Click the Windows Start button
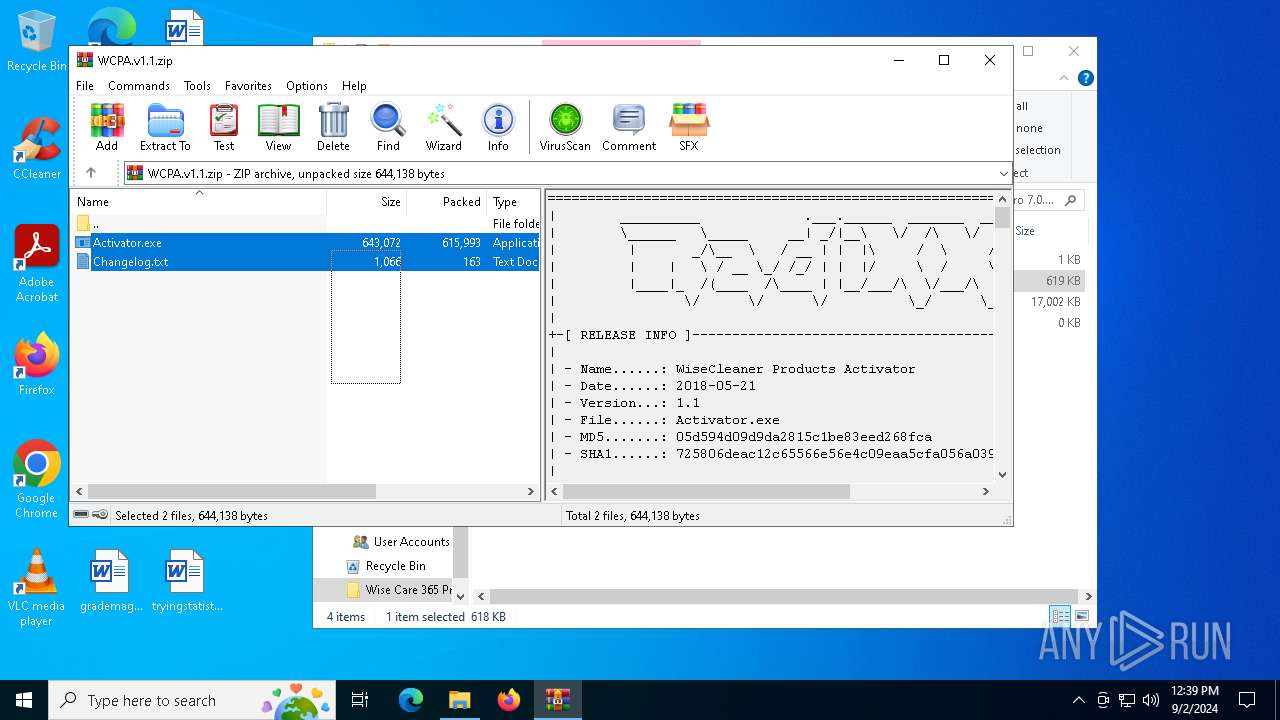 pos(24,700)
